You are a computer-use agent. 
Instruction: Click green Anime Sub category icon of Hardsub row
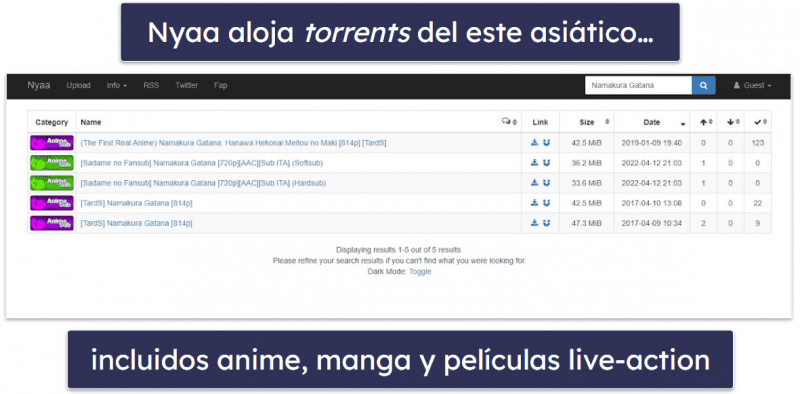point(52,183)
